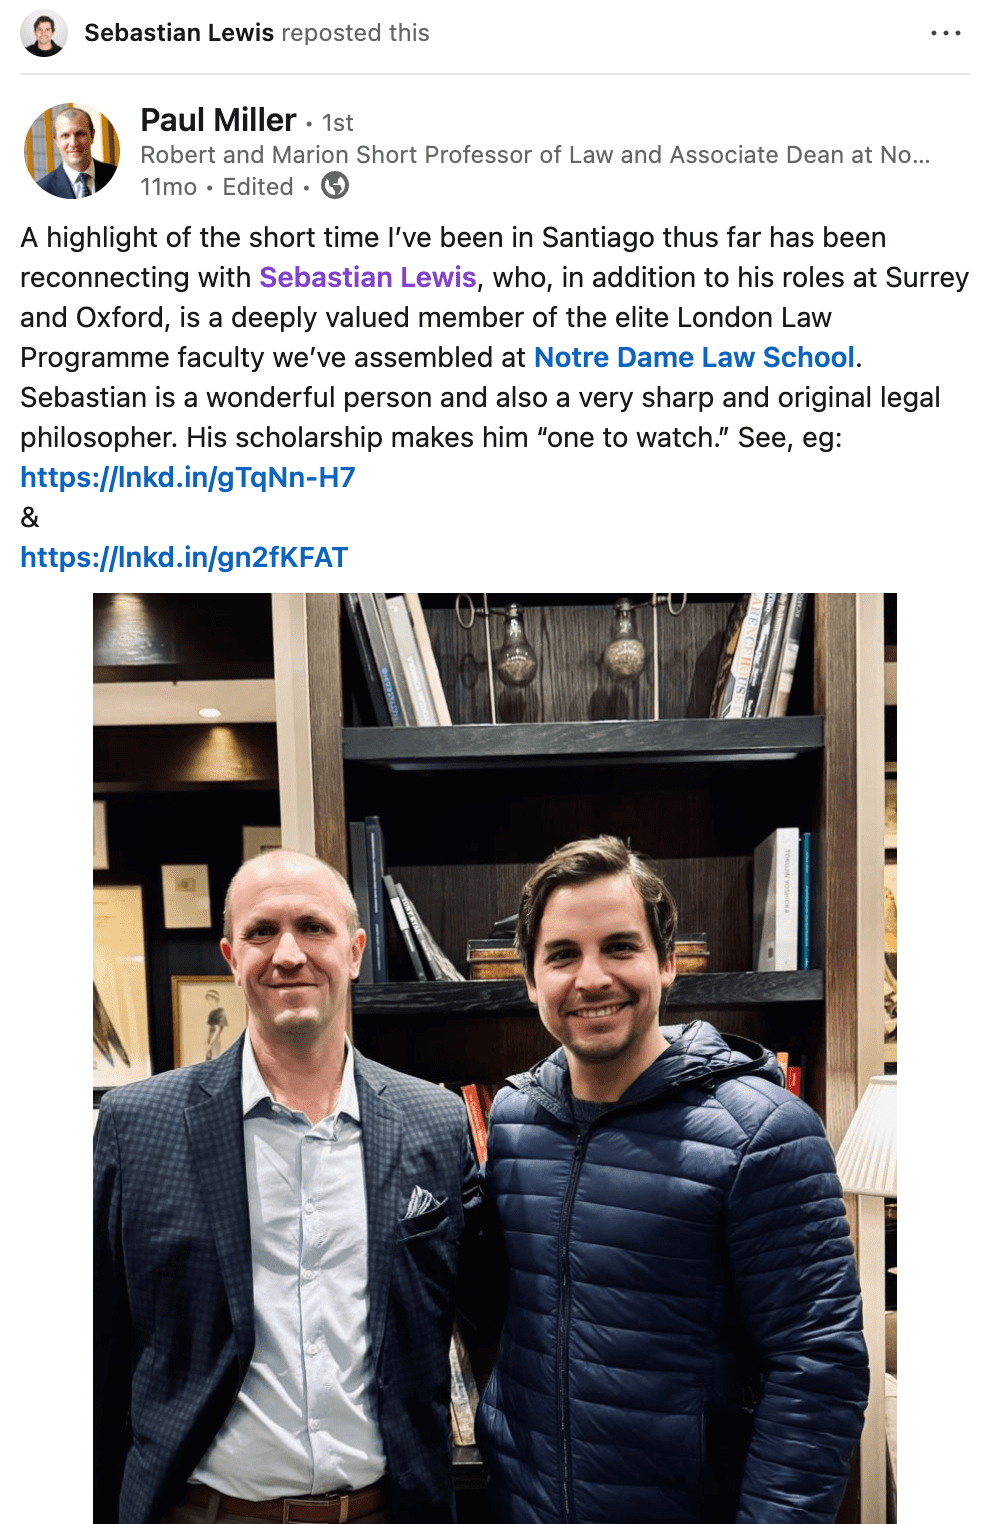Viewport: 986px width, 1524px height.
Task: Click Sebastian Lewis's small reposter avatar
Action: 44,33
